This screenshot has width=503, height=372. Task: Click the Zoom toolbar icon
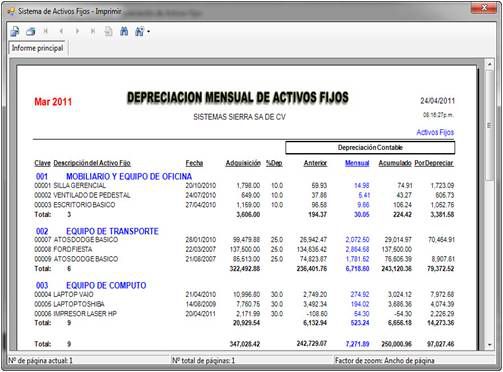(x=139, y=31)
